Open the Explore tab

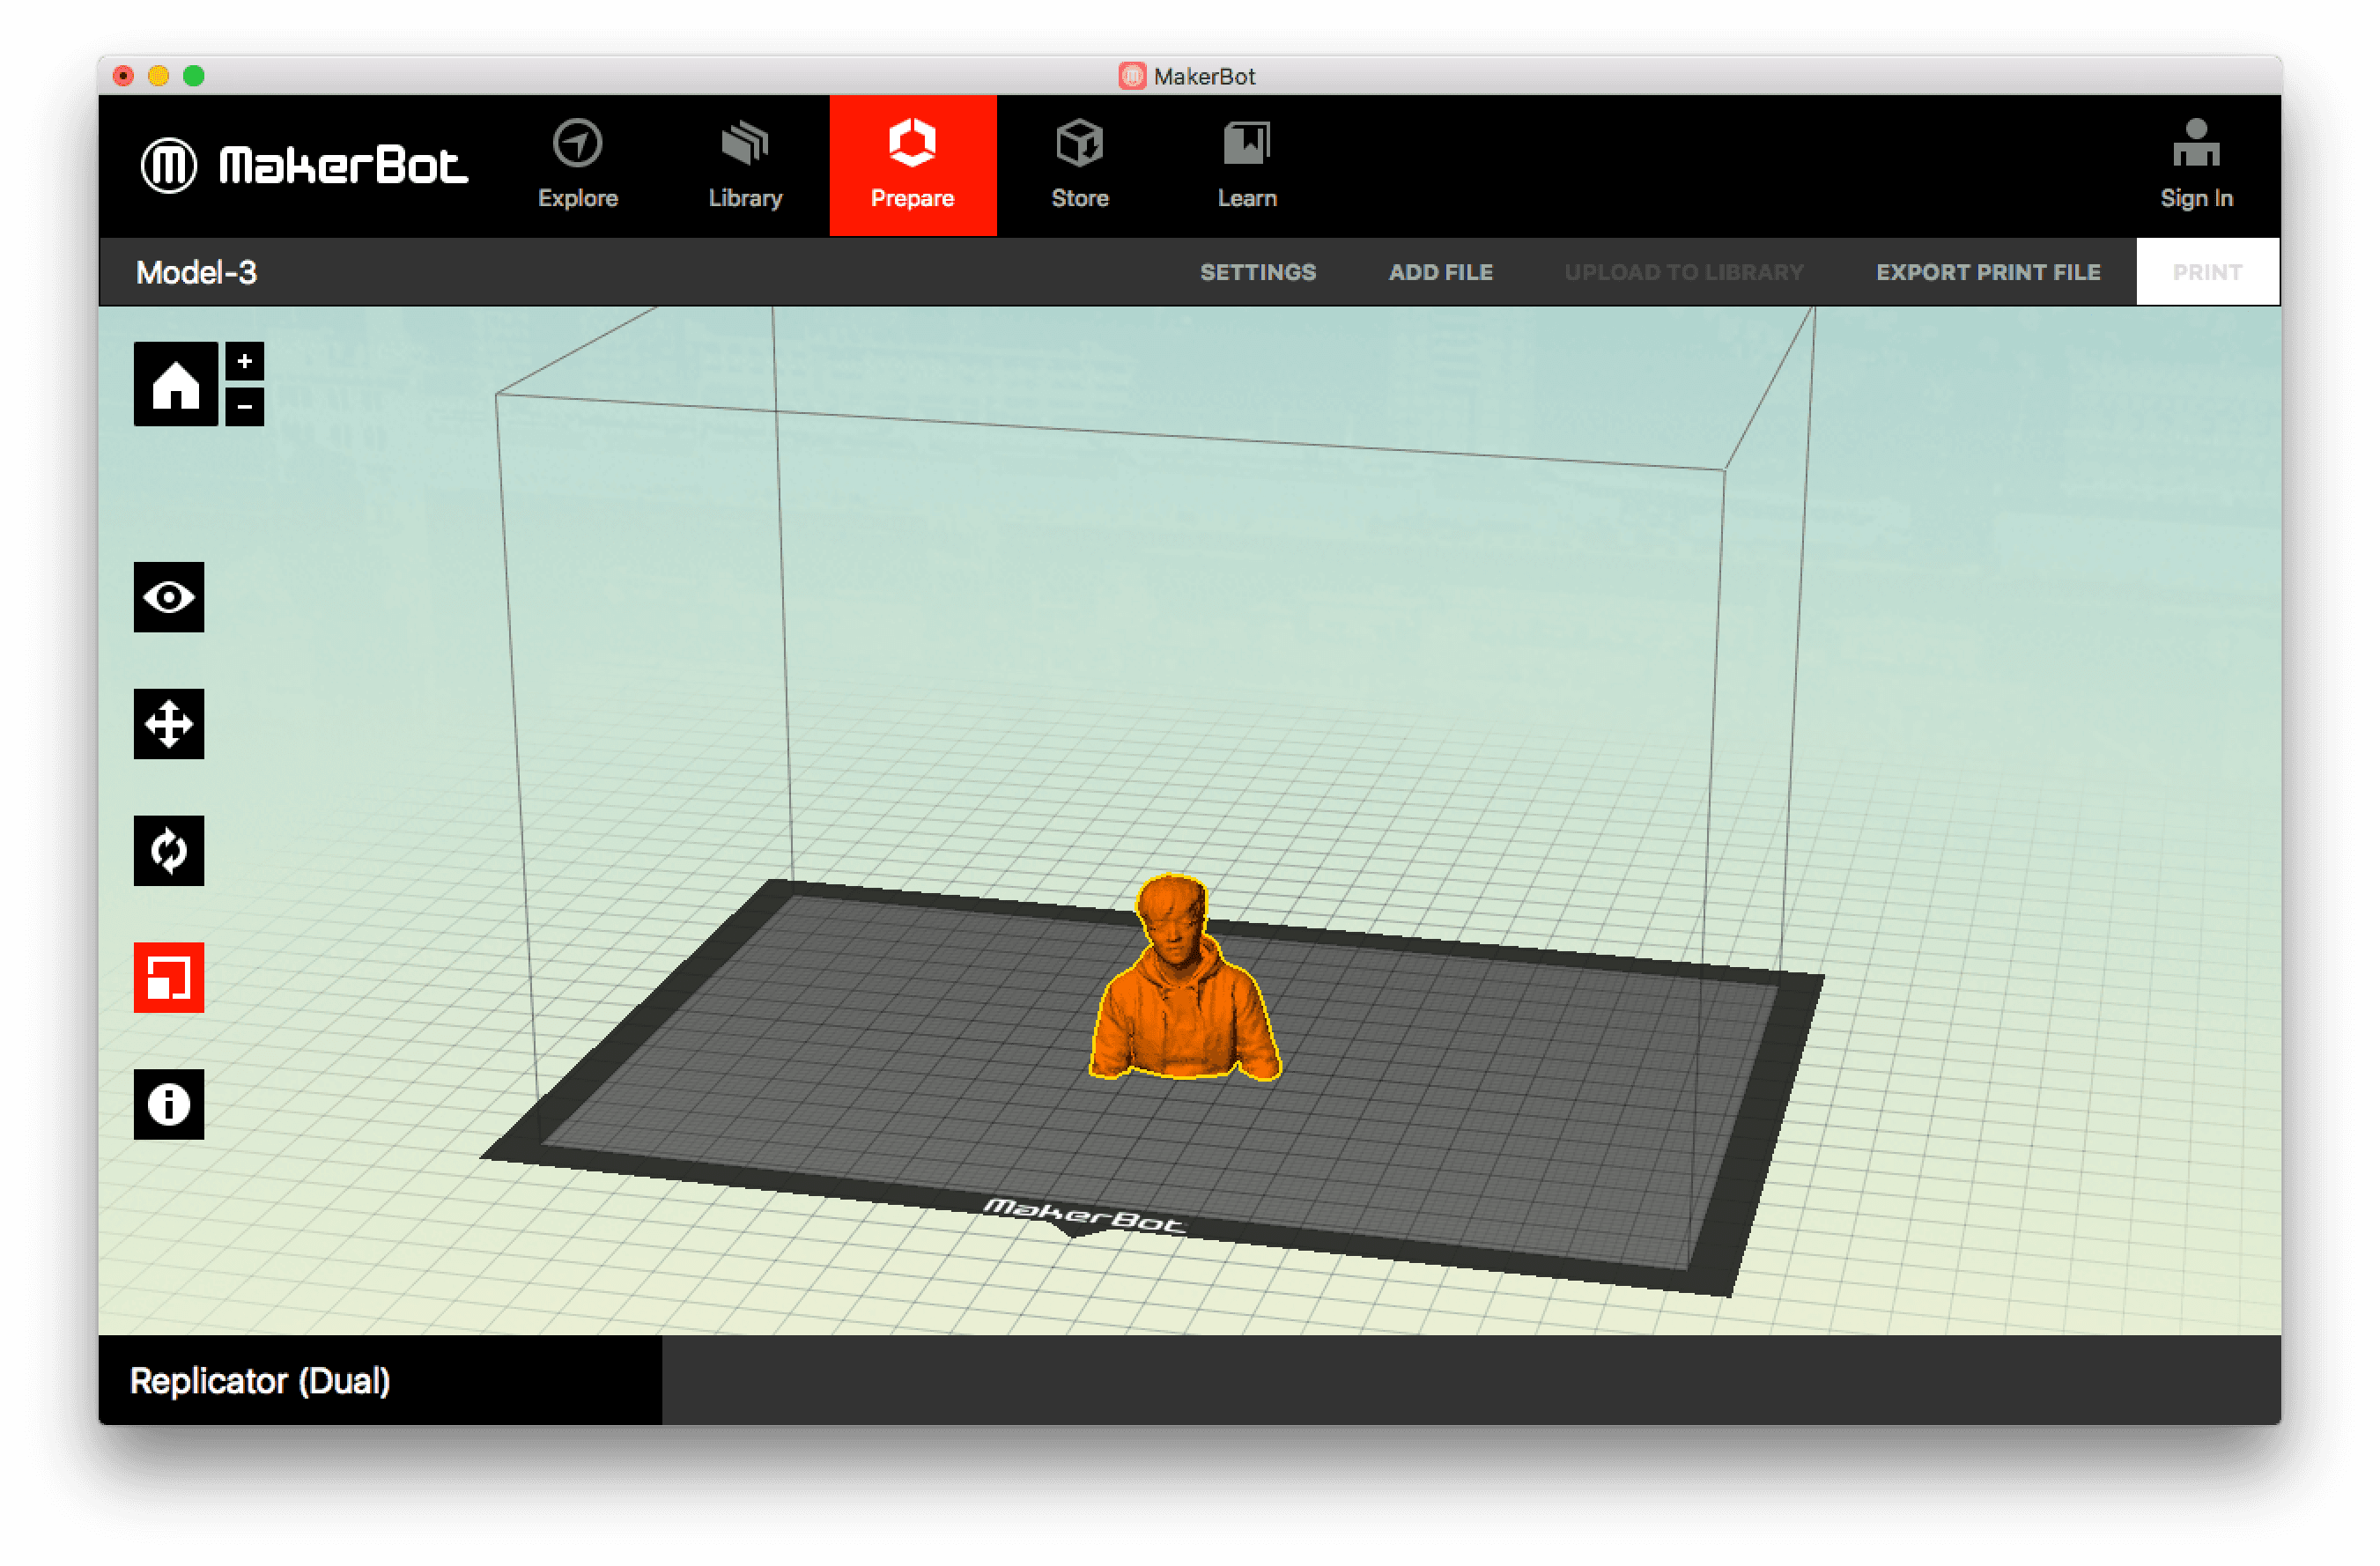click(x=578, y=166)
